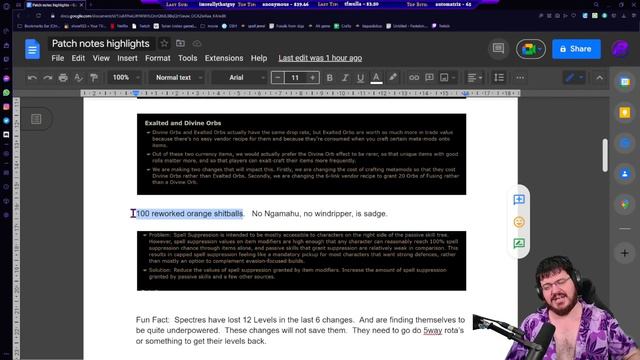Image resolution: width=640 pixels, height=360 pixels.
Task: Open Last edit was 1 hour ago link
Action: 320,58
